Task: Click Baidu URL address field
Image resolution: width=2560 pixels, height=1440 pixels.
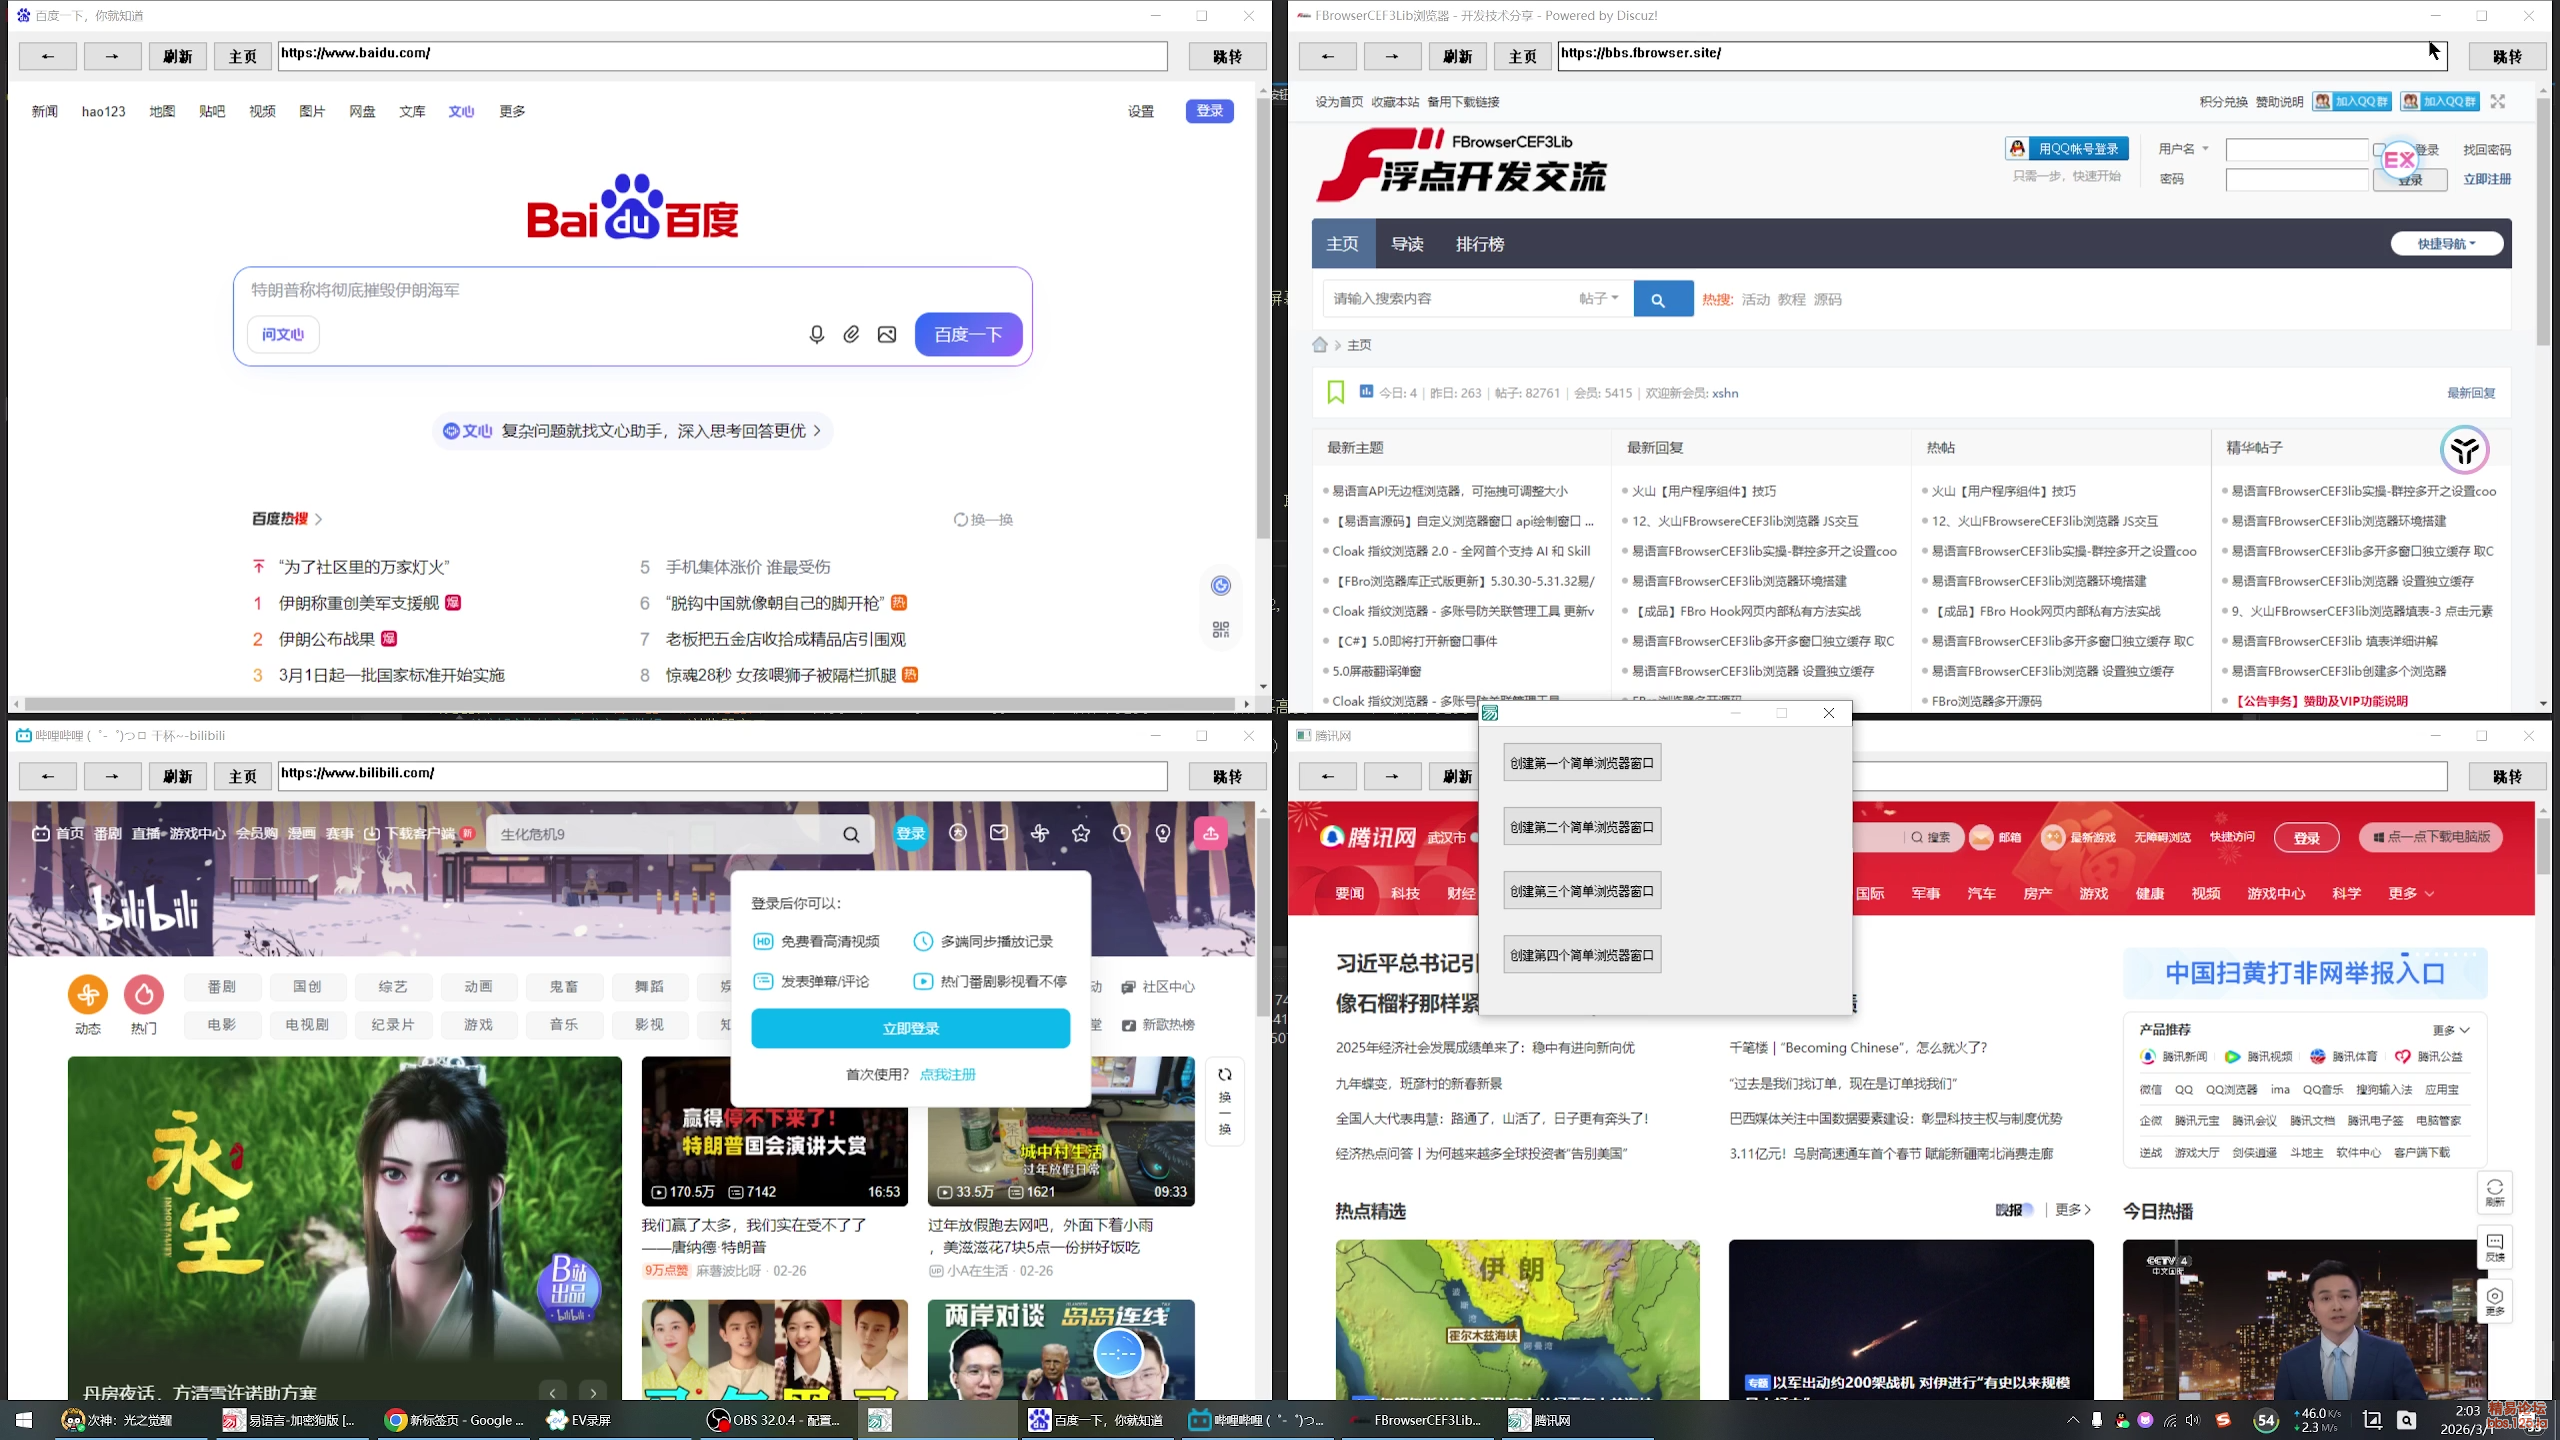Action: (x=723, y=56)
